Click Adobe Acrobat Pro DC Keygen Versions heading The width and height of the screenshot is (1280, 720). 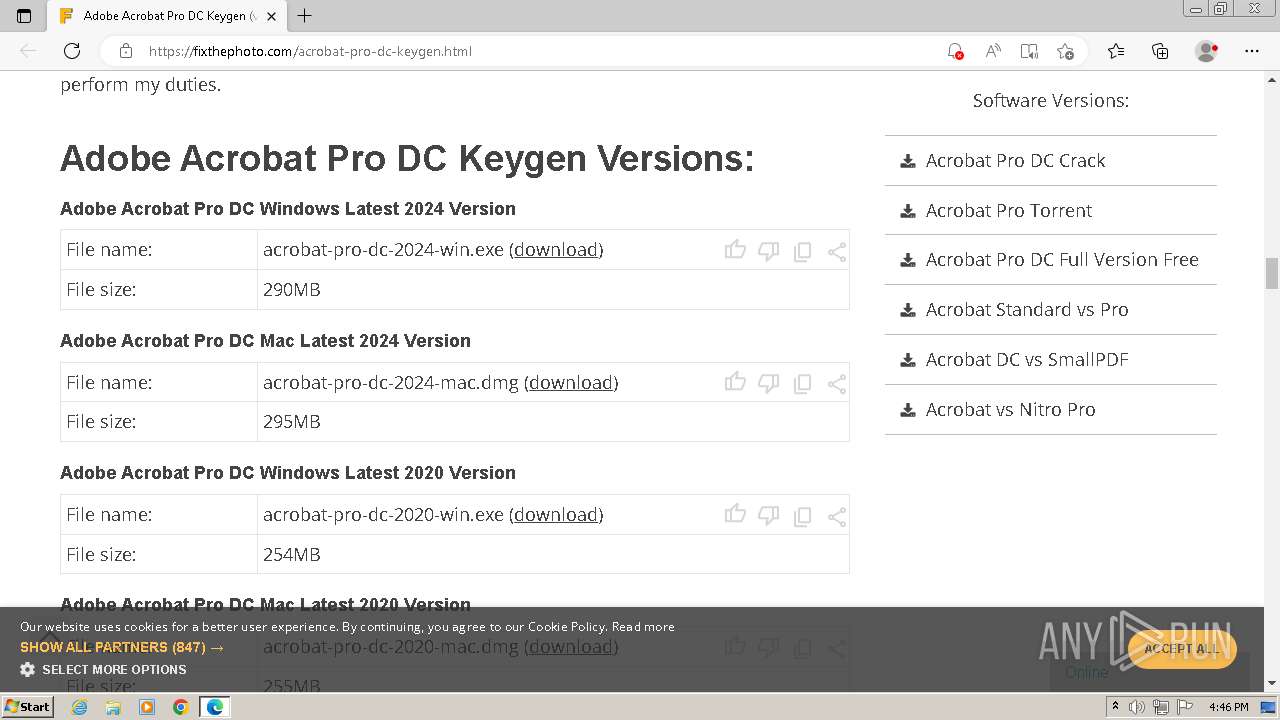tap(407, 158)
